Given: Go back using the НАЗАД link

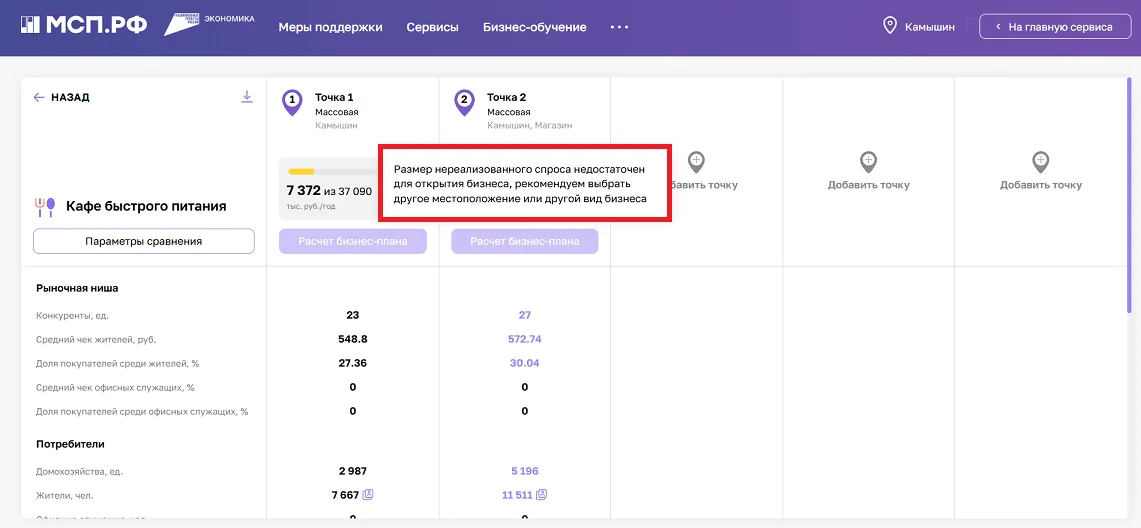Looking at the screenshot, I should (x=62, y=97).
